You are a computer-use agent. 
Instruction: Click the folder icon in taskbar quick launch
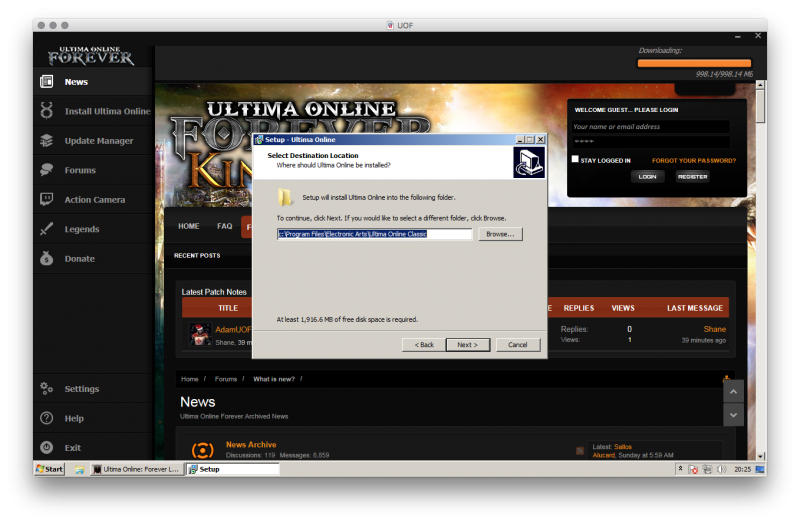pyautogui.click(x=80, y=469)
